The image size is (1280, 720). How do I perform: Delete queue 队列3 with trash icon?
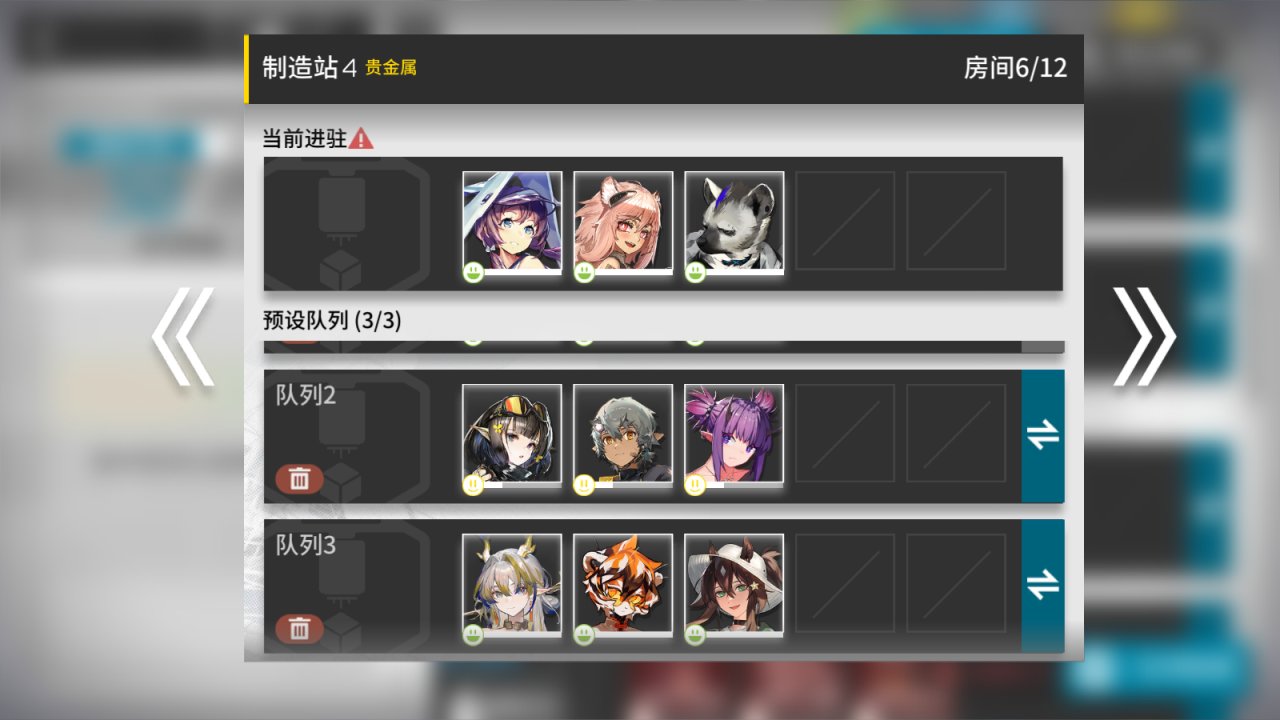pos(299,629)
